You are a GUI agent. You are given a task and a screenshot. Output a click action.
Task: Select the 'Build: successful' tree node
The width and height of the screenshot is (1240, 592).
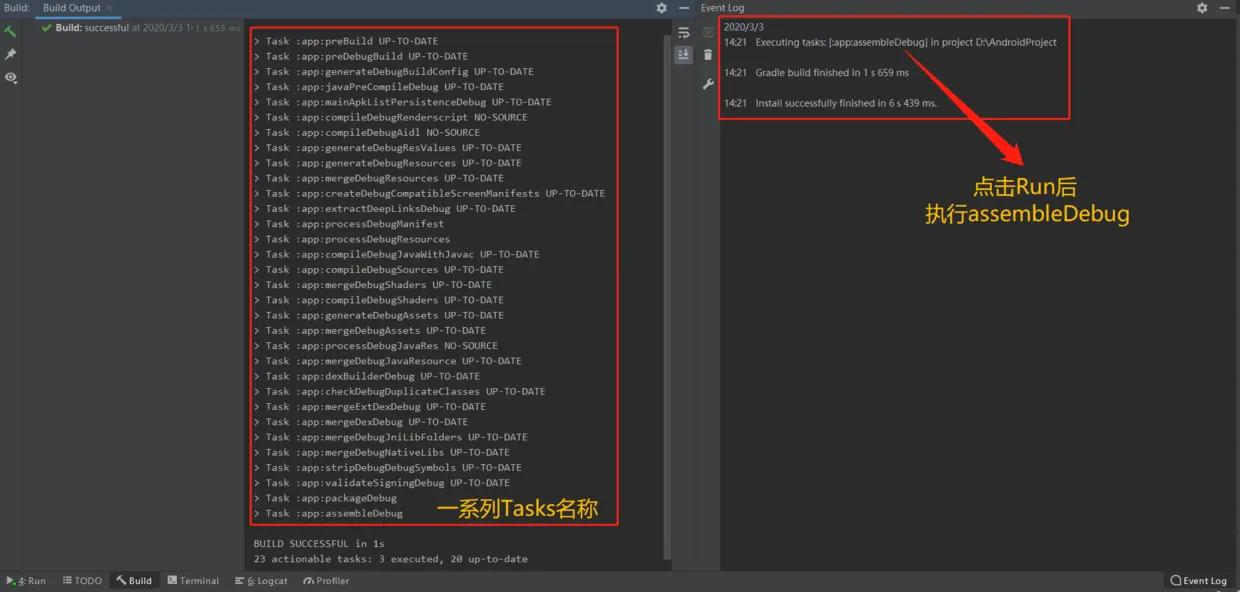(141, 28)
